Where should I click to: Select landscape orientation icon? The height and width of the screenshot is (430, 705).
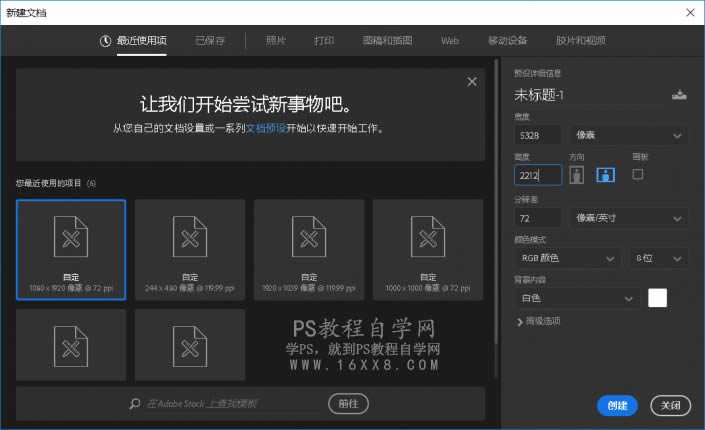[605, 175]
